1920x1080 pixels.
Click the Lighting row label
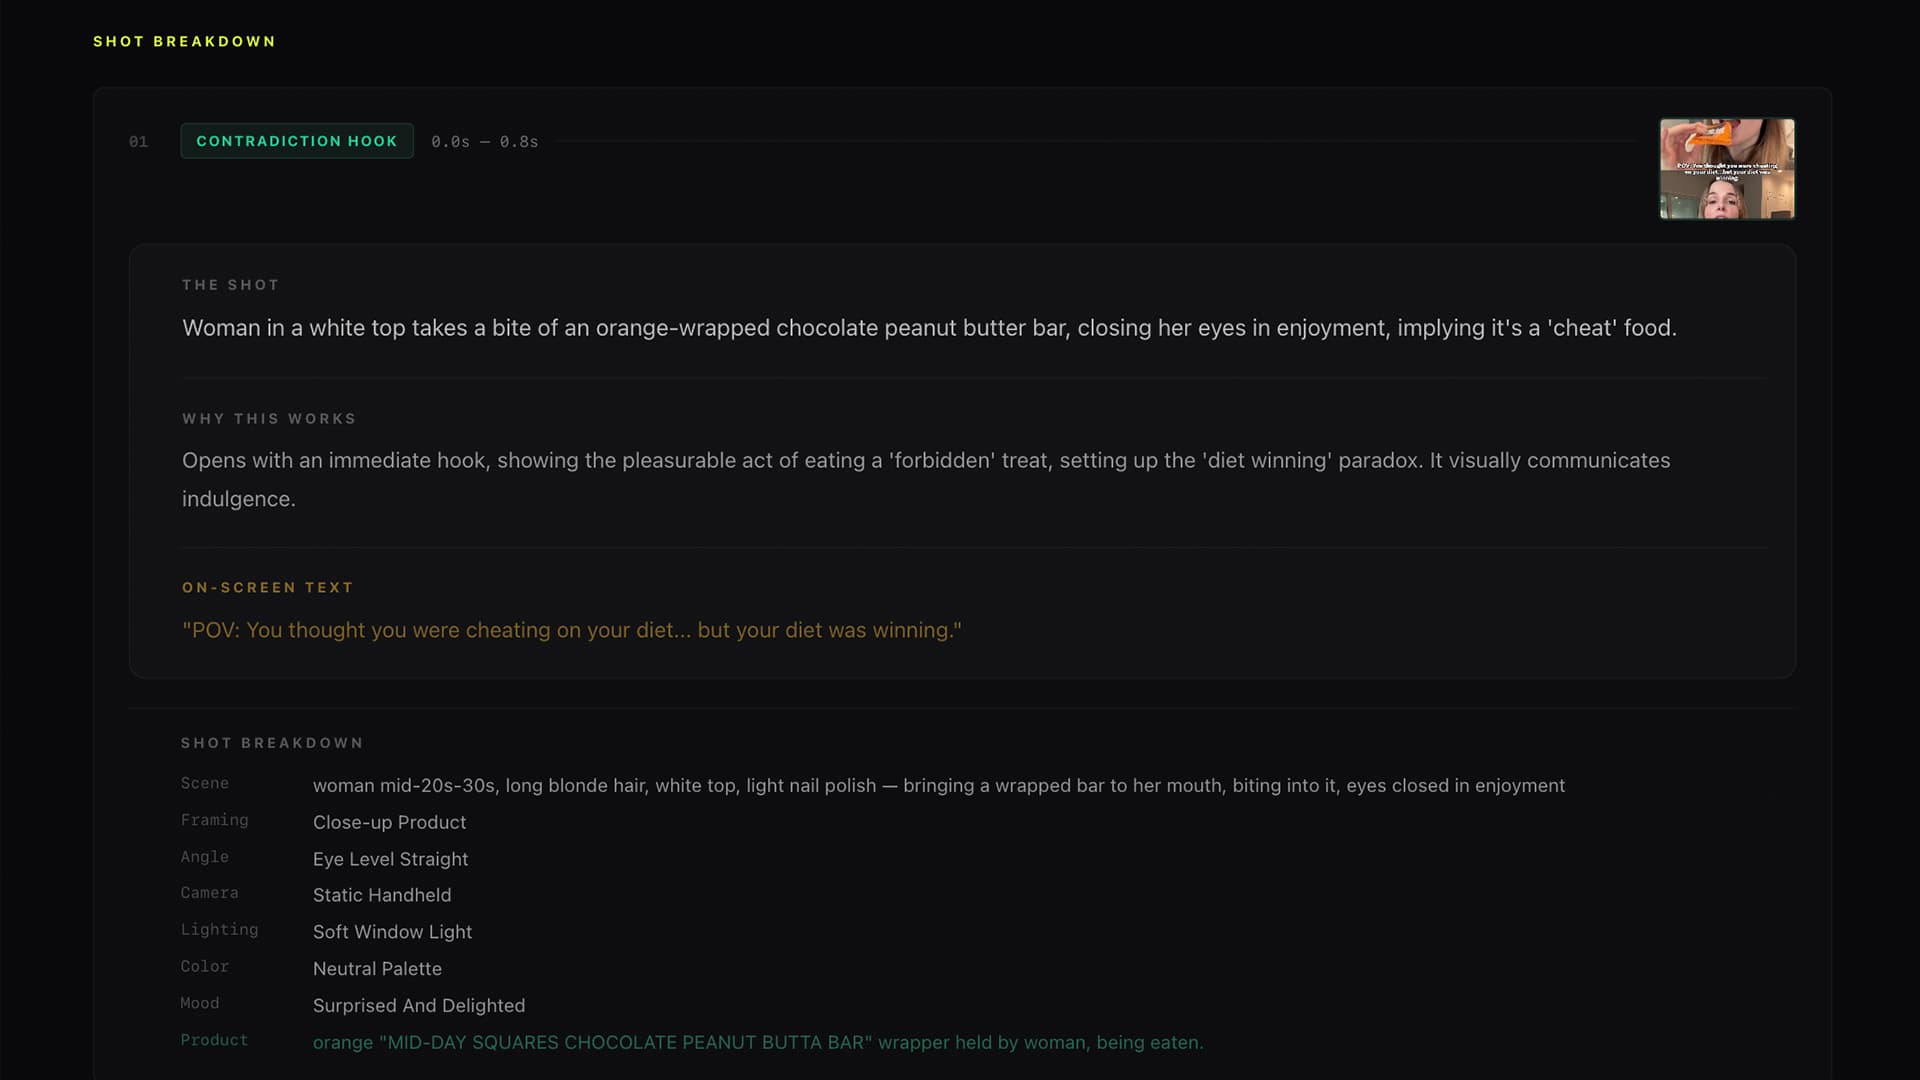220,930
